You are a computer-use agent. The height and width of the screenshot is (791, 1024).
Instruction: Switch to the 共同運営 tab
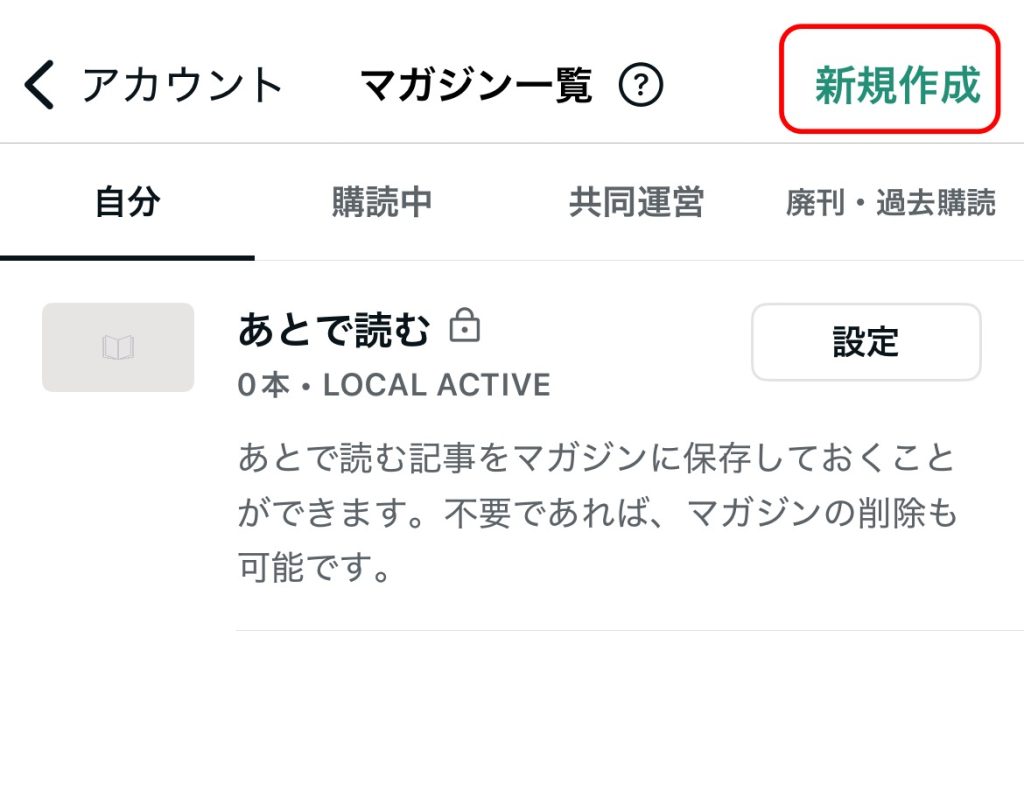click(x=637, y=202)
